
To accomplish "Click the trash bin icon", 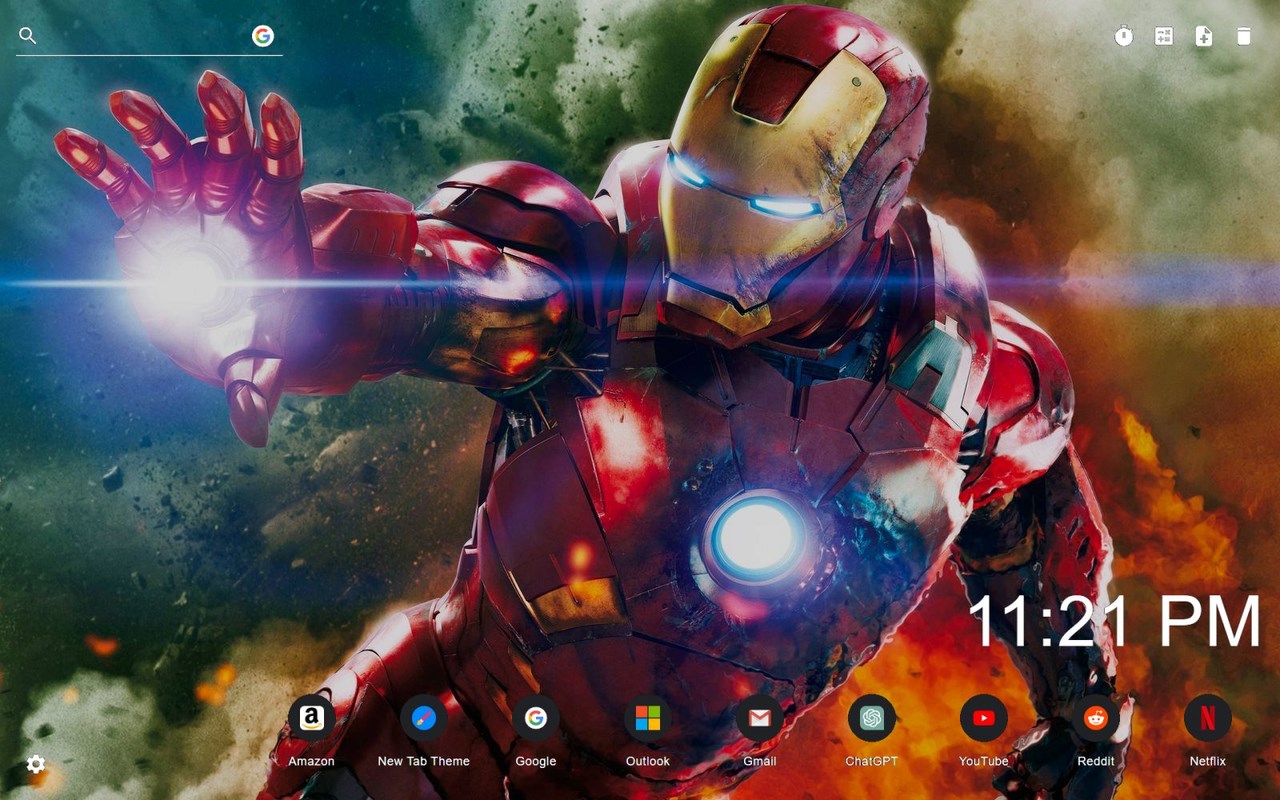I will coord(1244,36).
